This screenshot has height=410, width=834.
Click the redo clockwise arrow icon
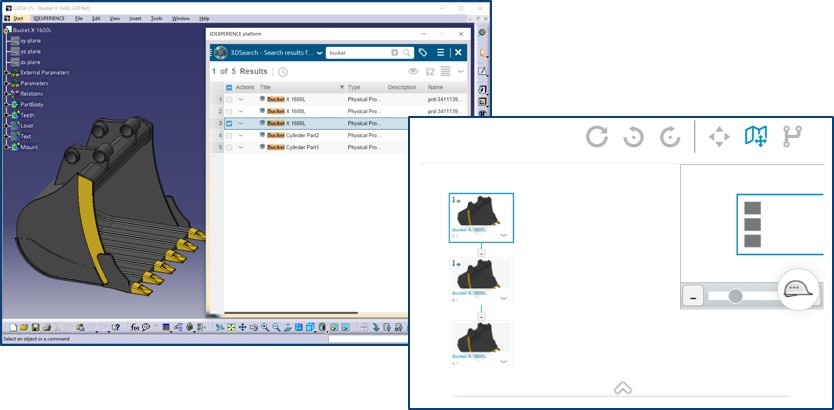point(670,137)
